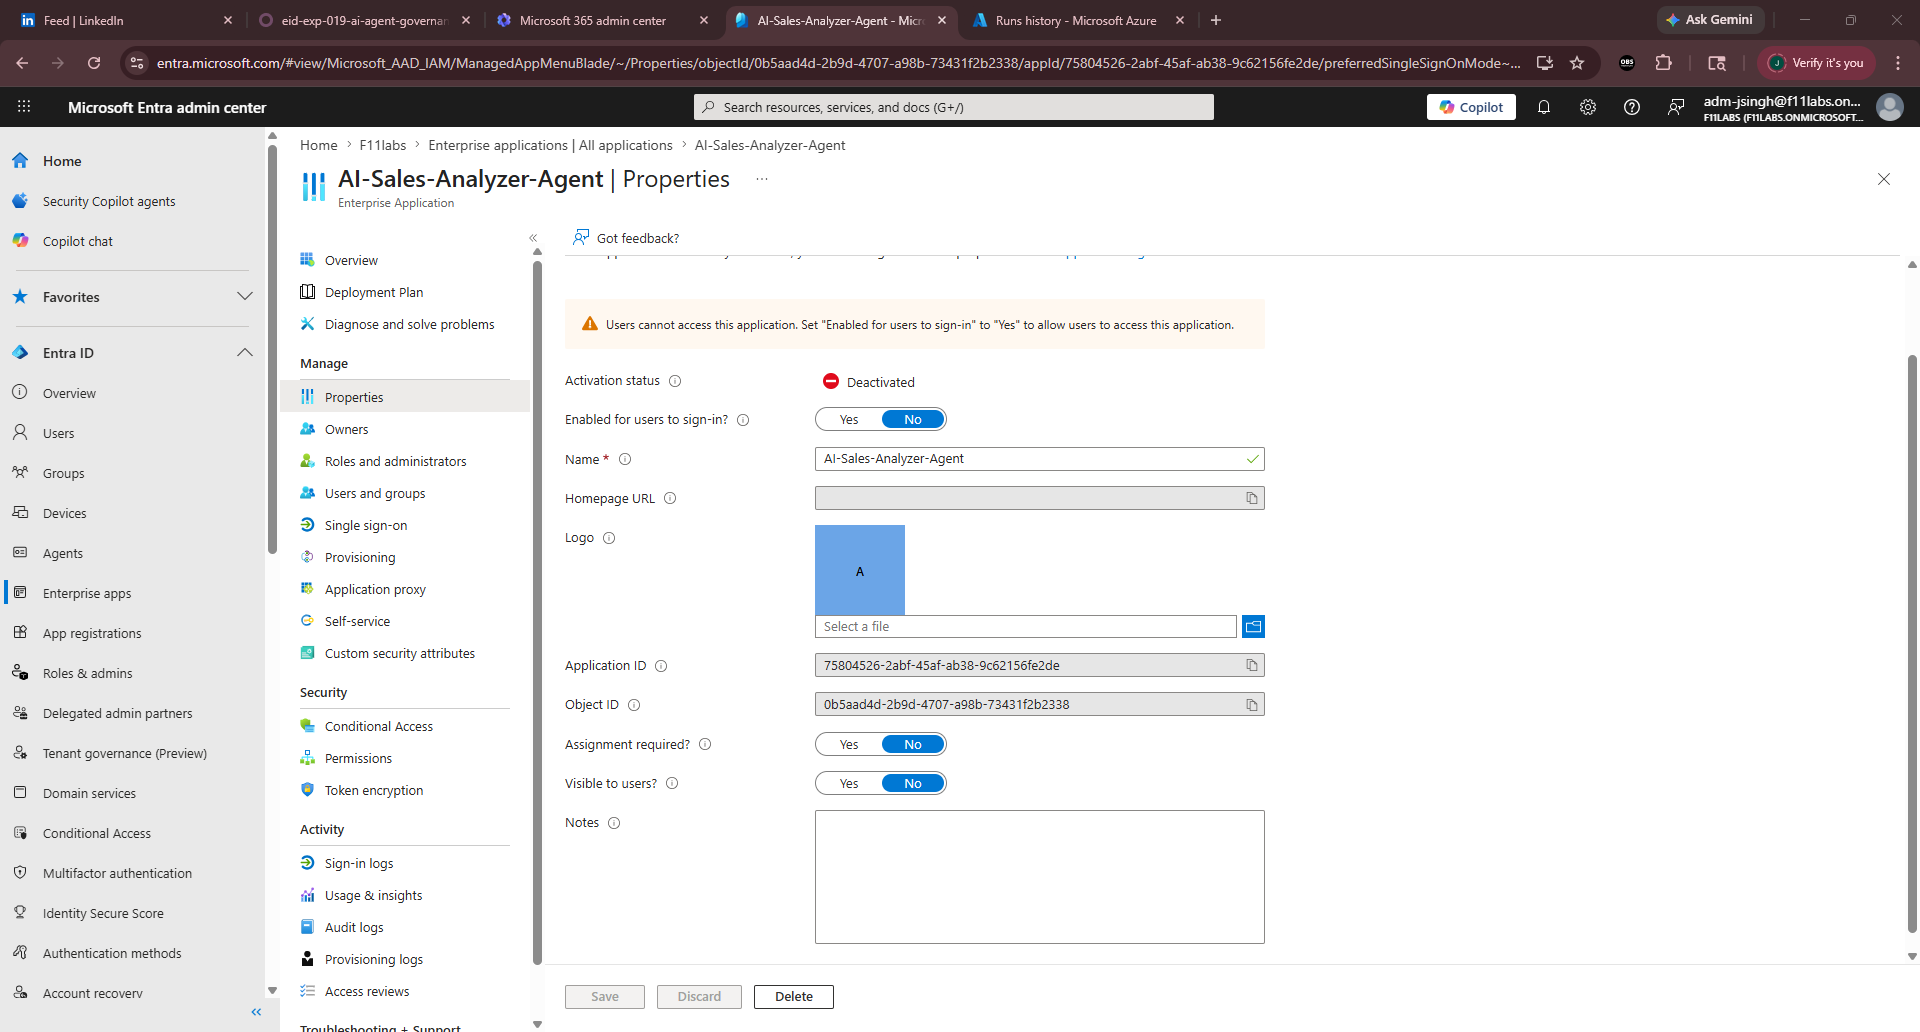Copy the Application ID value
This screenshot has width=1920, height=1032.
[x=1251, y=665]
